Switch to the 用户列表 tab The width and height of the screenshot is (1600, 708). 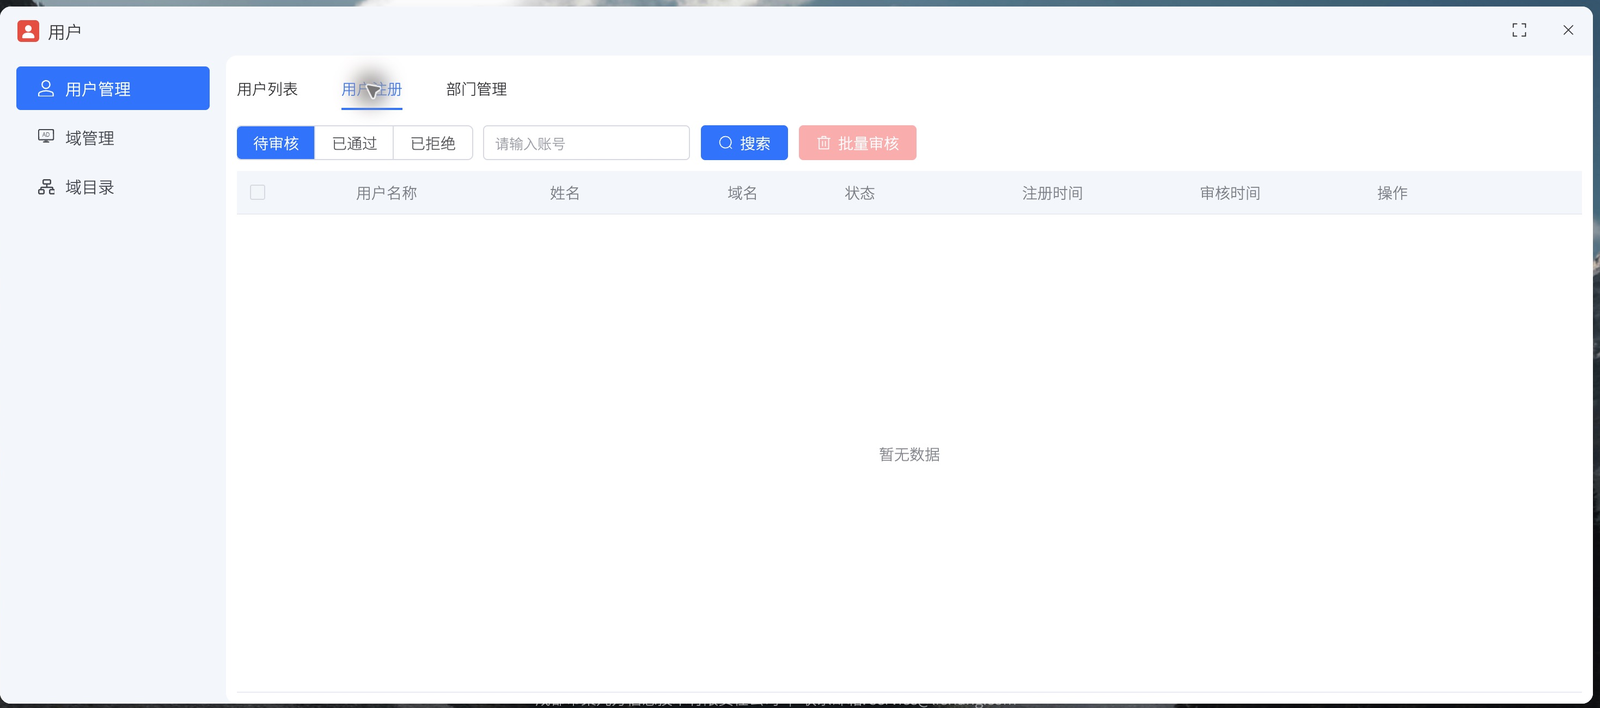click(x=267, y=89)
